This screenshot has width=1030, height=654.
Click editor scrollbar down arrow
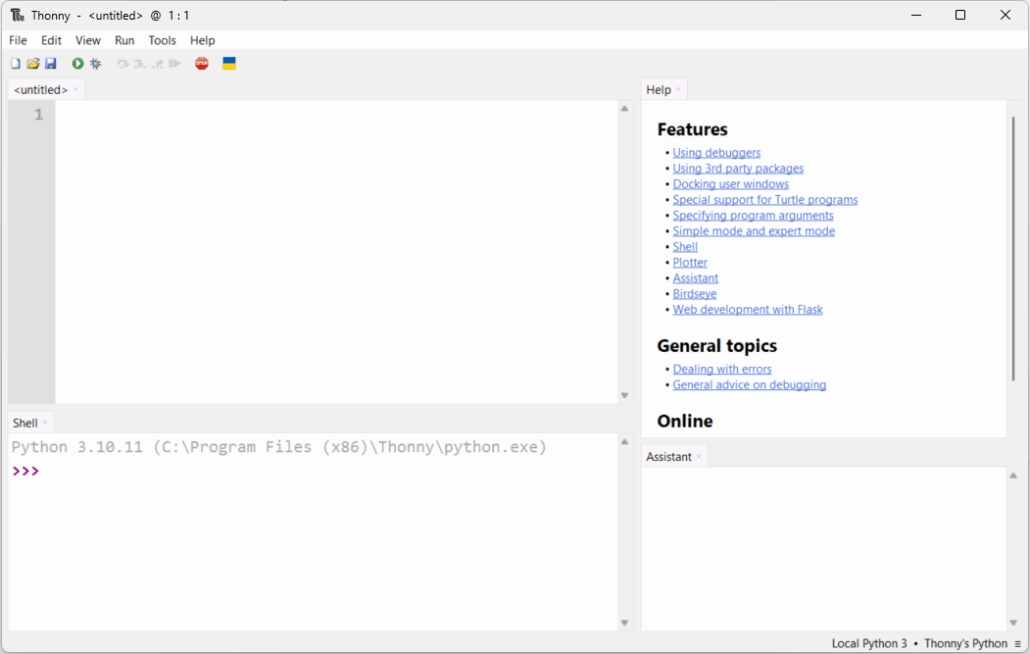(625, 395)
